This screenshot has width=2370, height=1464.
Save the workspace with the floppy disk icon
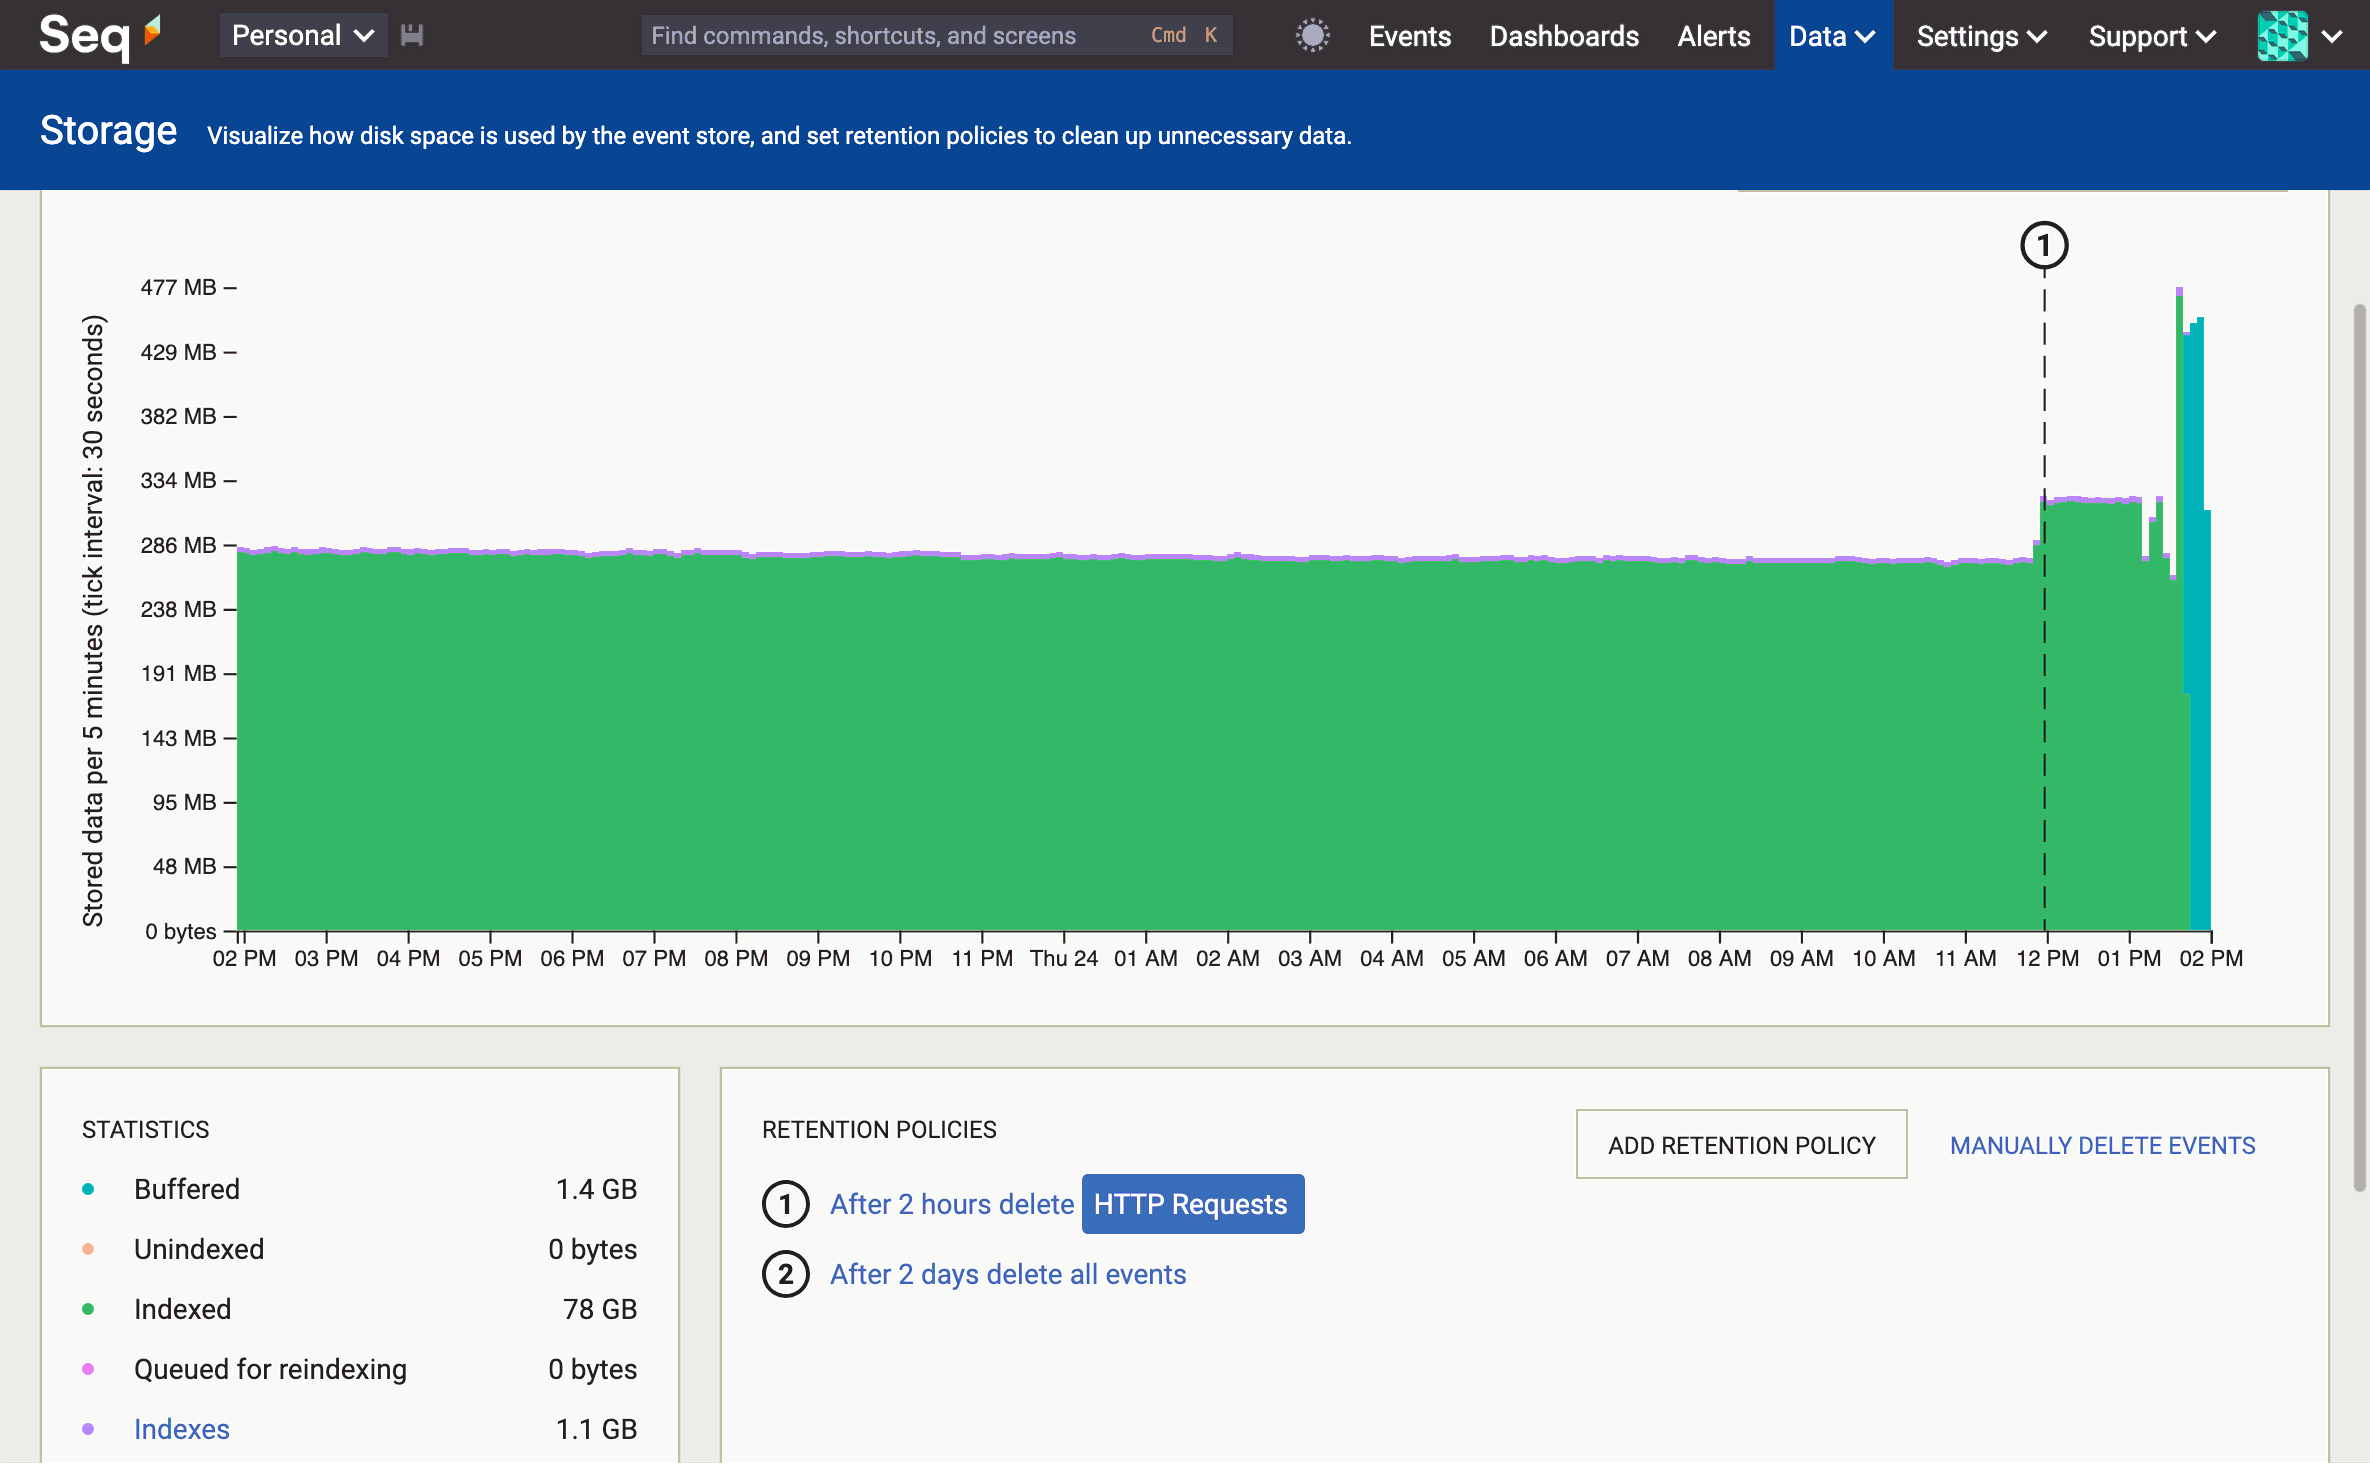point(412,36)
